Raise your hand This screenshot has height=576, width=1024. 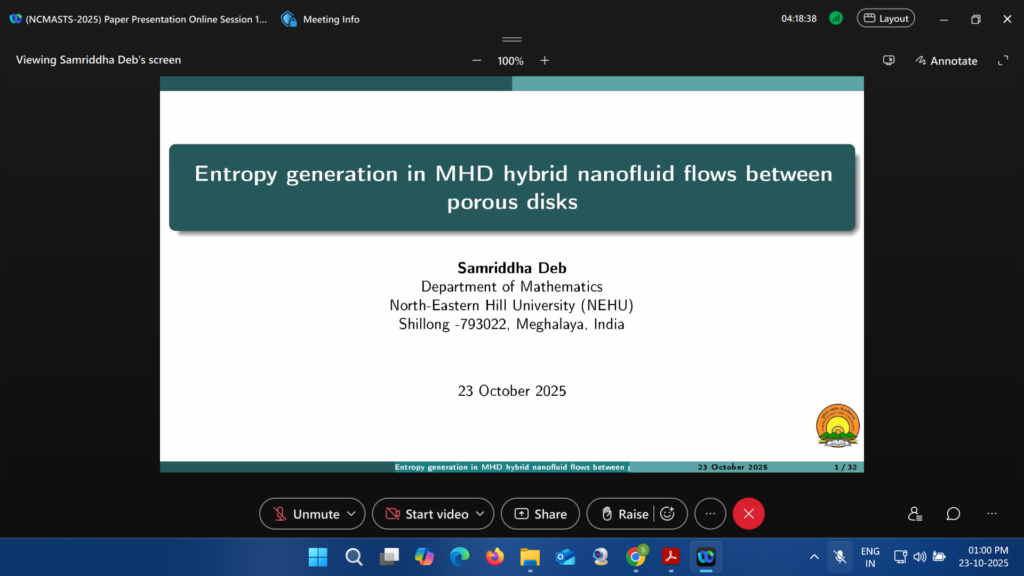tap(624, 514)
